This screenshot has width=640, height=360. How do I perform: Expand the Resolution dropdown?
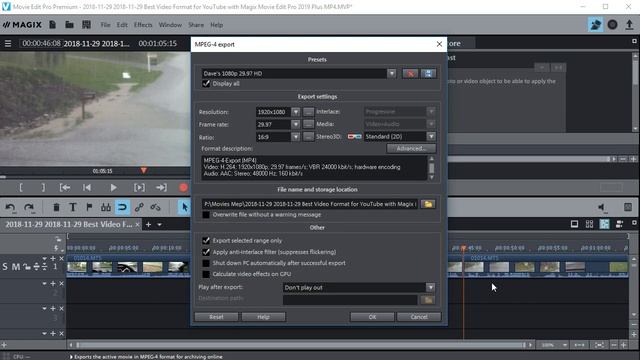point(296,112)
